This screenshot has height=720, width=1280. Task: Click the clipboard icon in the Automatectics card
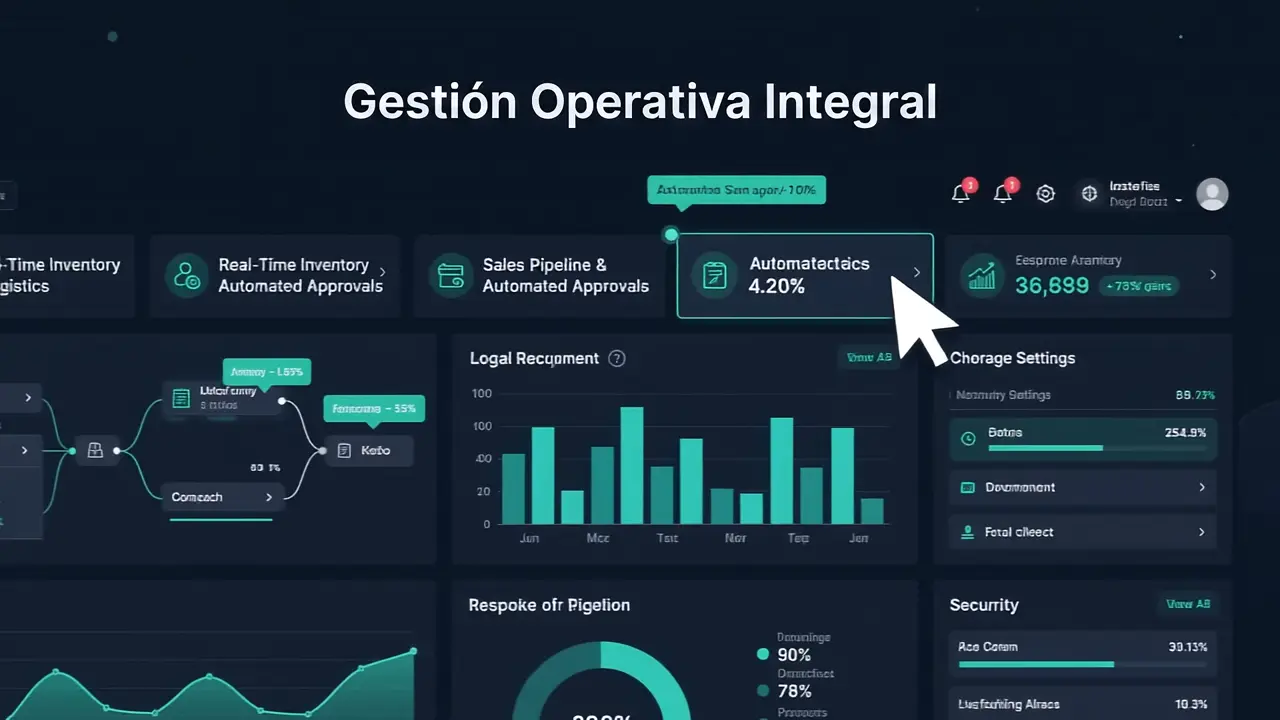[714, 276]
